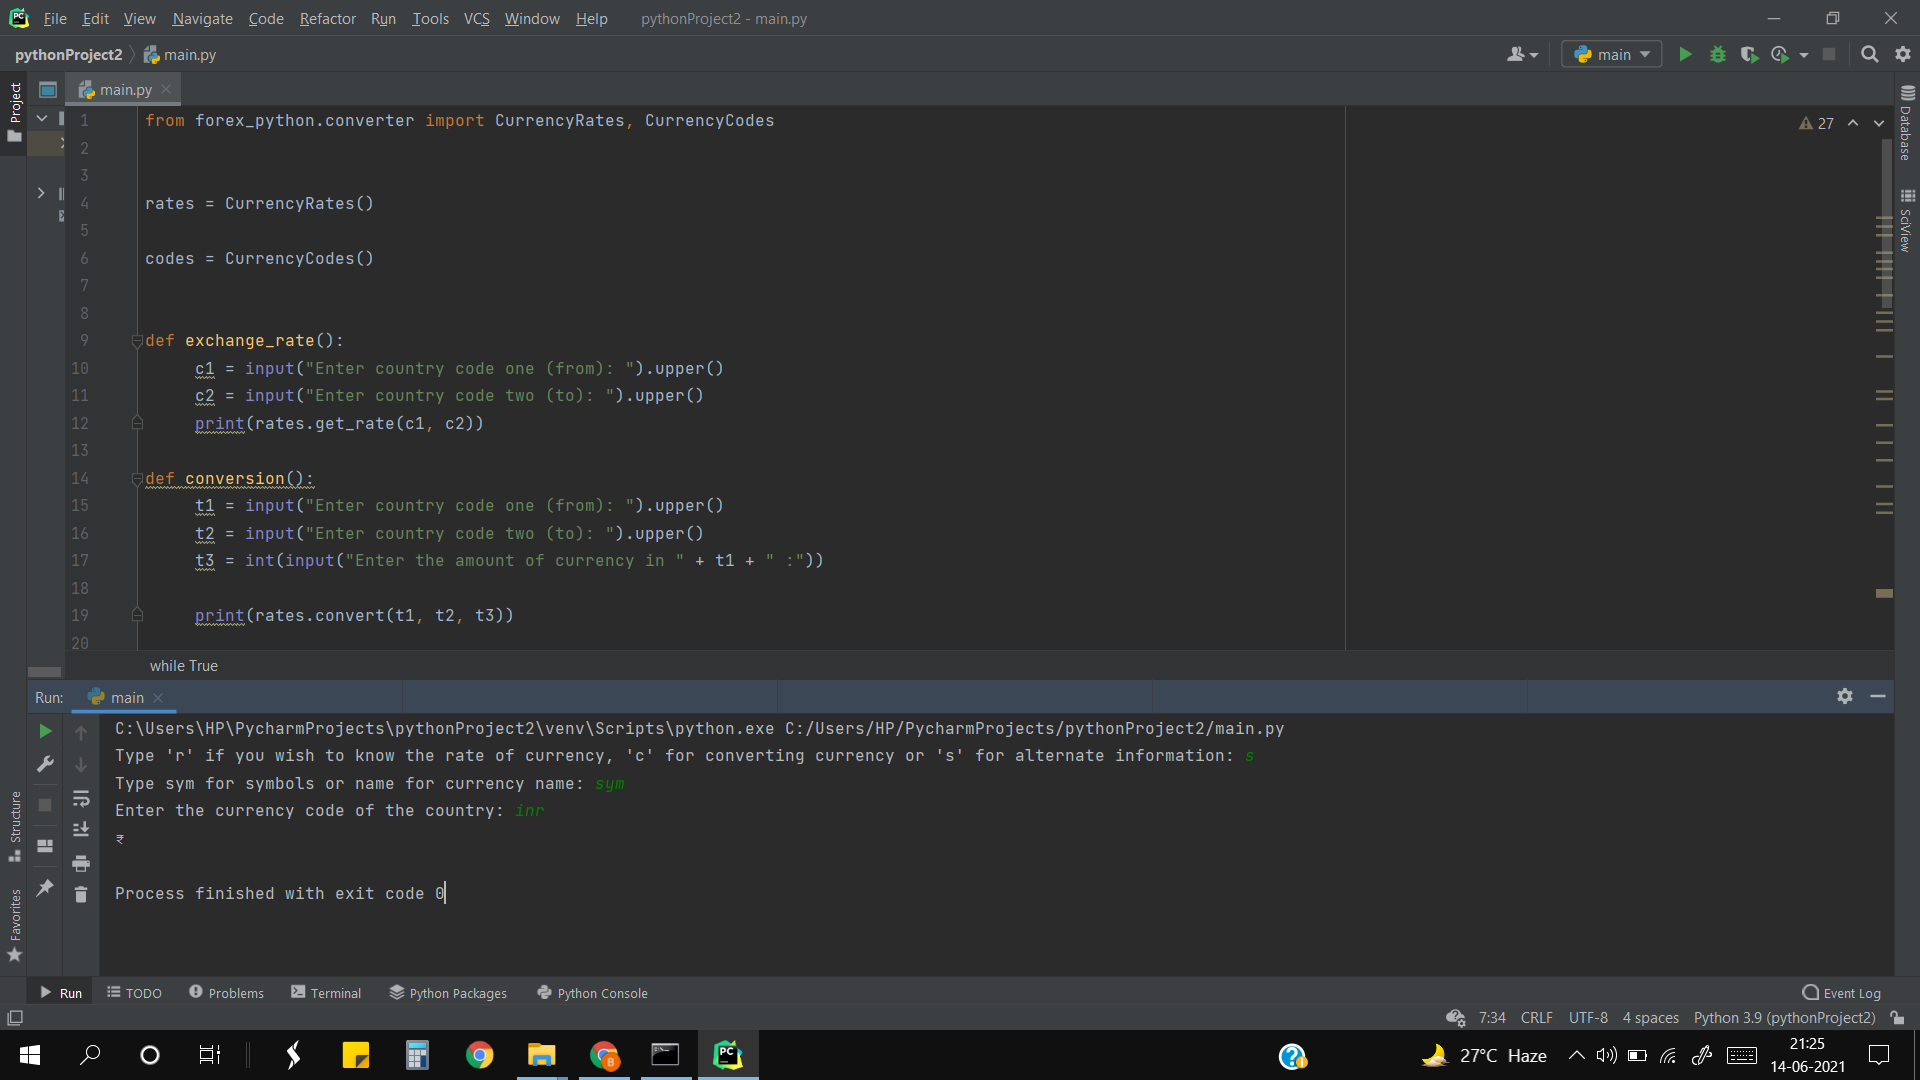Switch to the Terminal tab

coord(326,993)
